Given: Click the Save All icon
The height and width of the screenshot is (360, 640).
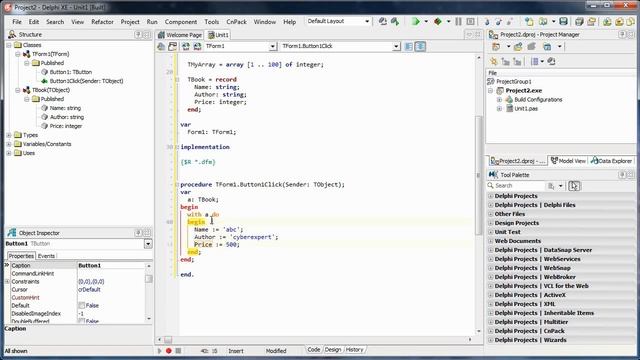Looking at the screenshot, I should [x=579, y=21].
